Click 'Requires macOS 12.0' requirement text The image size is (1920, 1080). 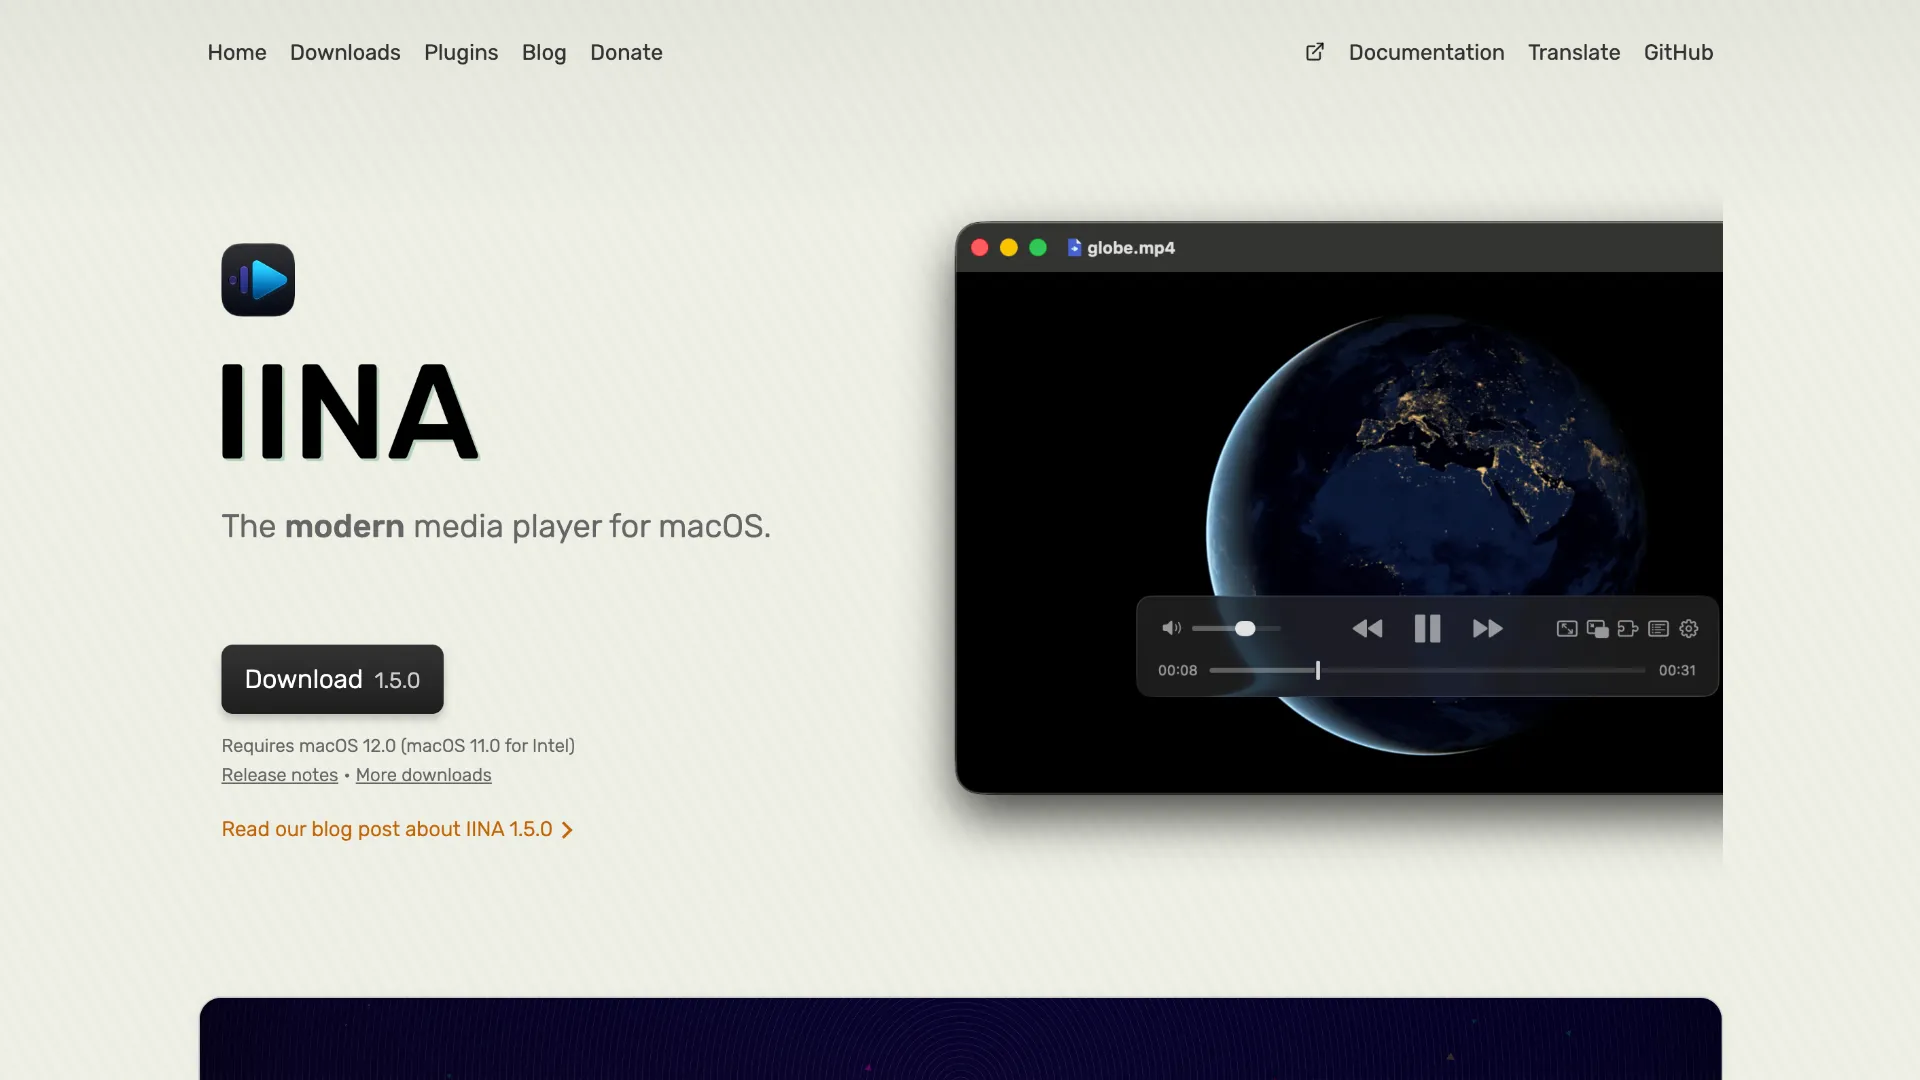398,746
